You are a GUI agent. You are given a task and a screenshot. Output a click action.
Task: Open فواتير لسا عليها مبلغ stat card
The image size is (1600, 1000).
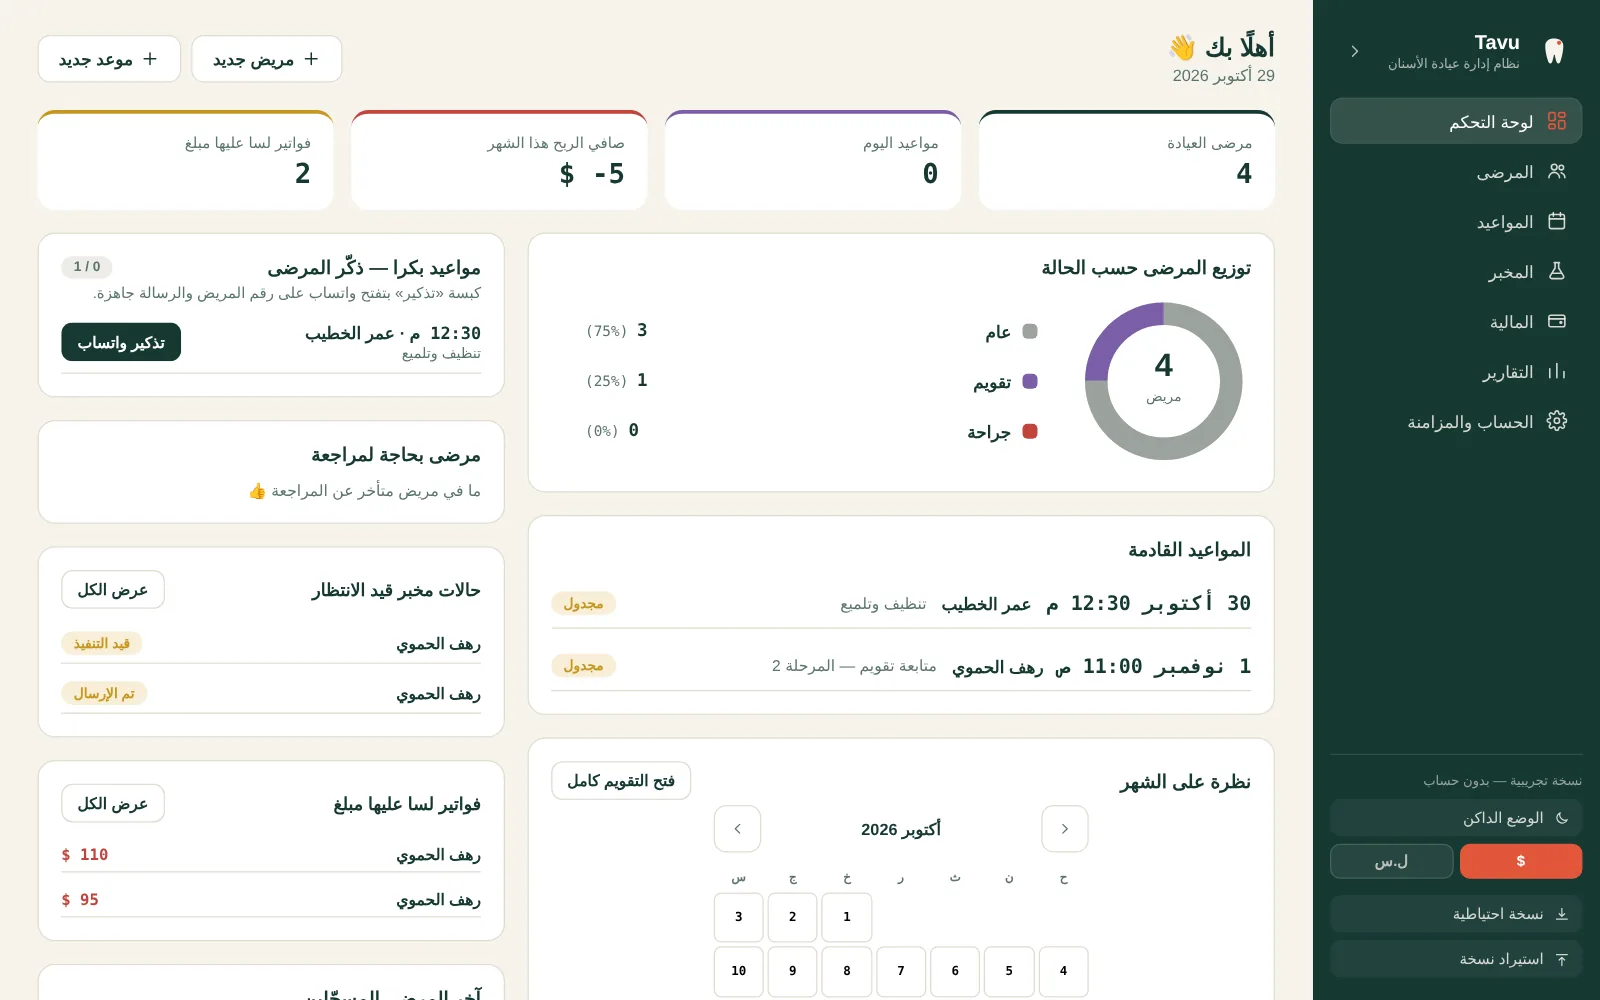coord(185,160)
